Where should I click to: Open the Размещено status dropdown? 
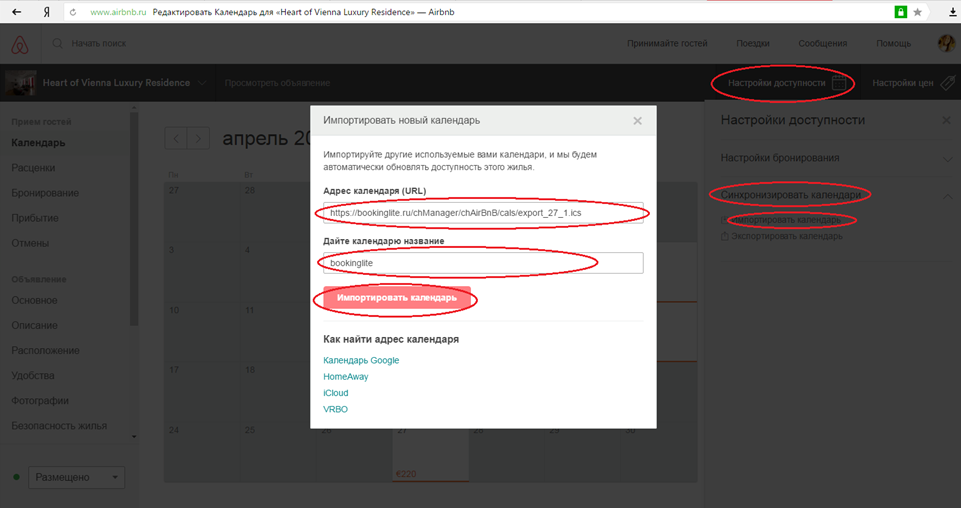point(77,477)
